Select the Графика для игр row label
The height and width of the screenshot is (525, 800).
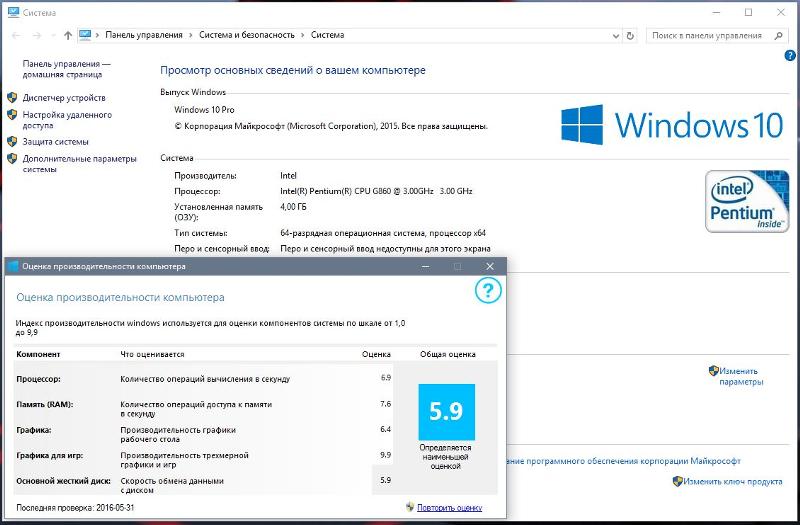(49, 455)
